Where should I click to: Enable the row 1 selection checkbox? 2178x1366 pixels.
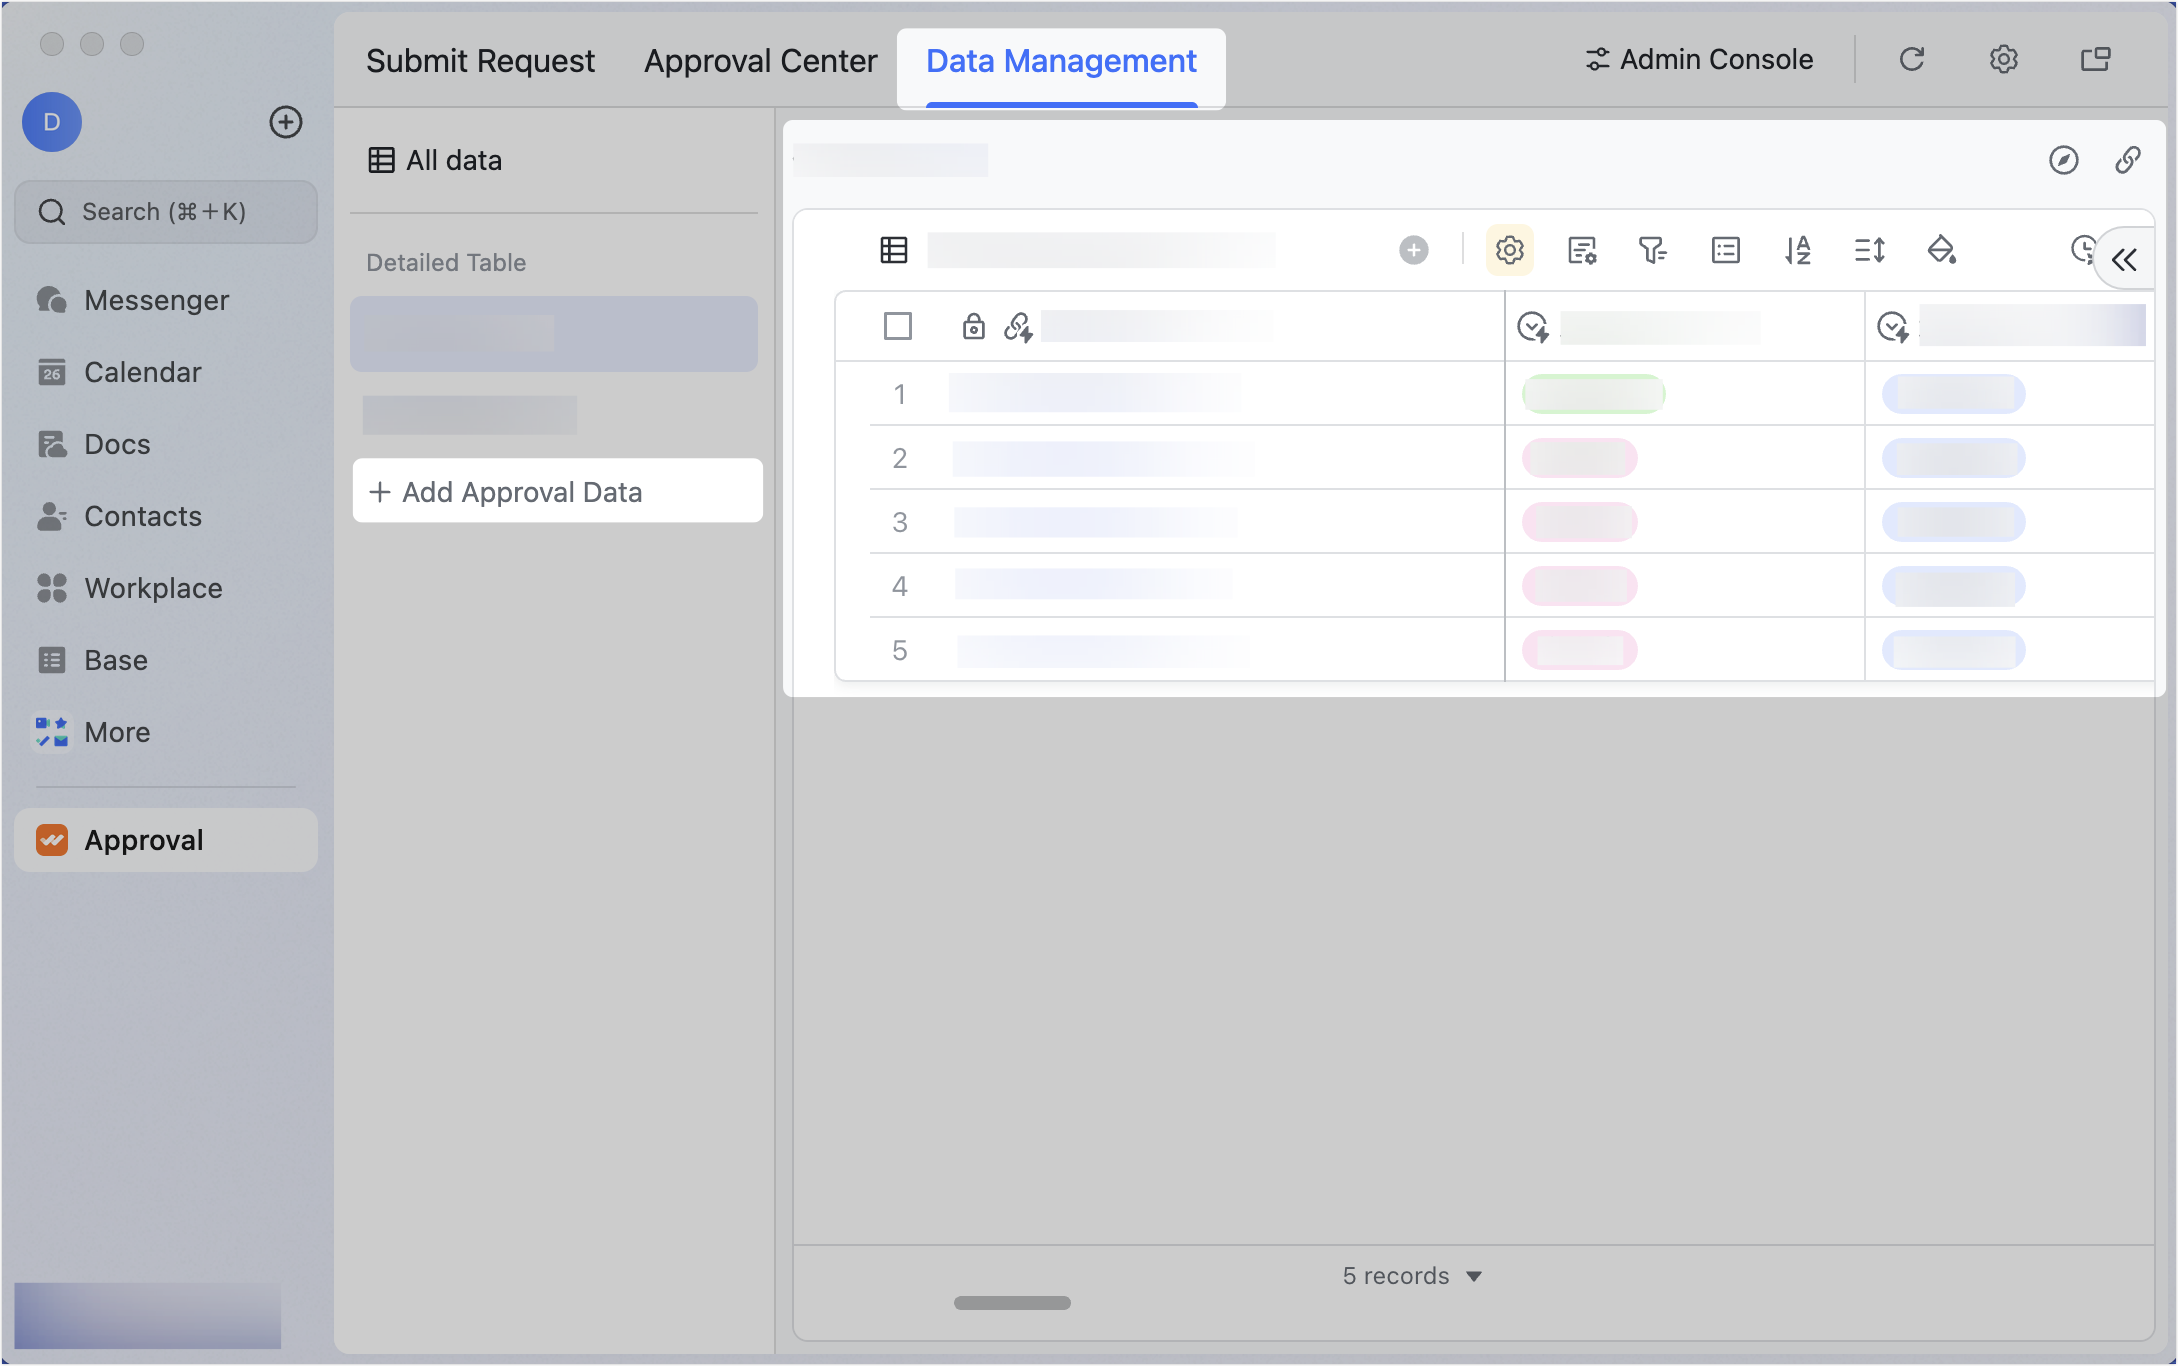click(x=897, y=393)
